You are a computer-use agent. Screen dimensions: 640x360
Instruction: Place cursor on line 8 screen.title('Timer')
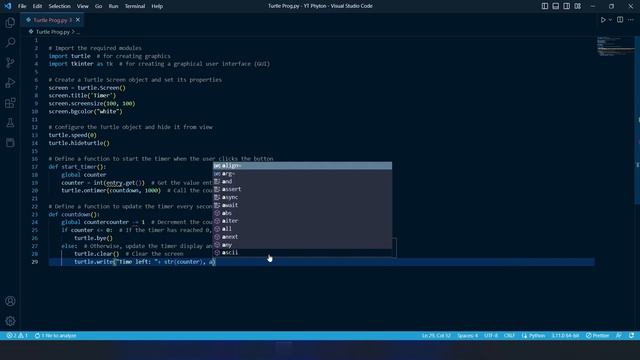pos(82,96)
